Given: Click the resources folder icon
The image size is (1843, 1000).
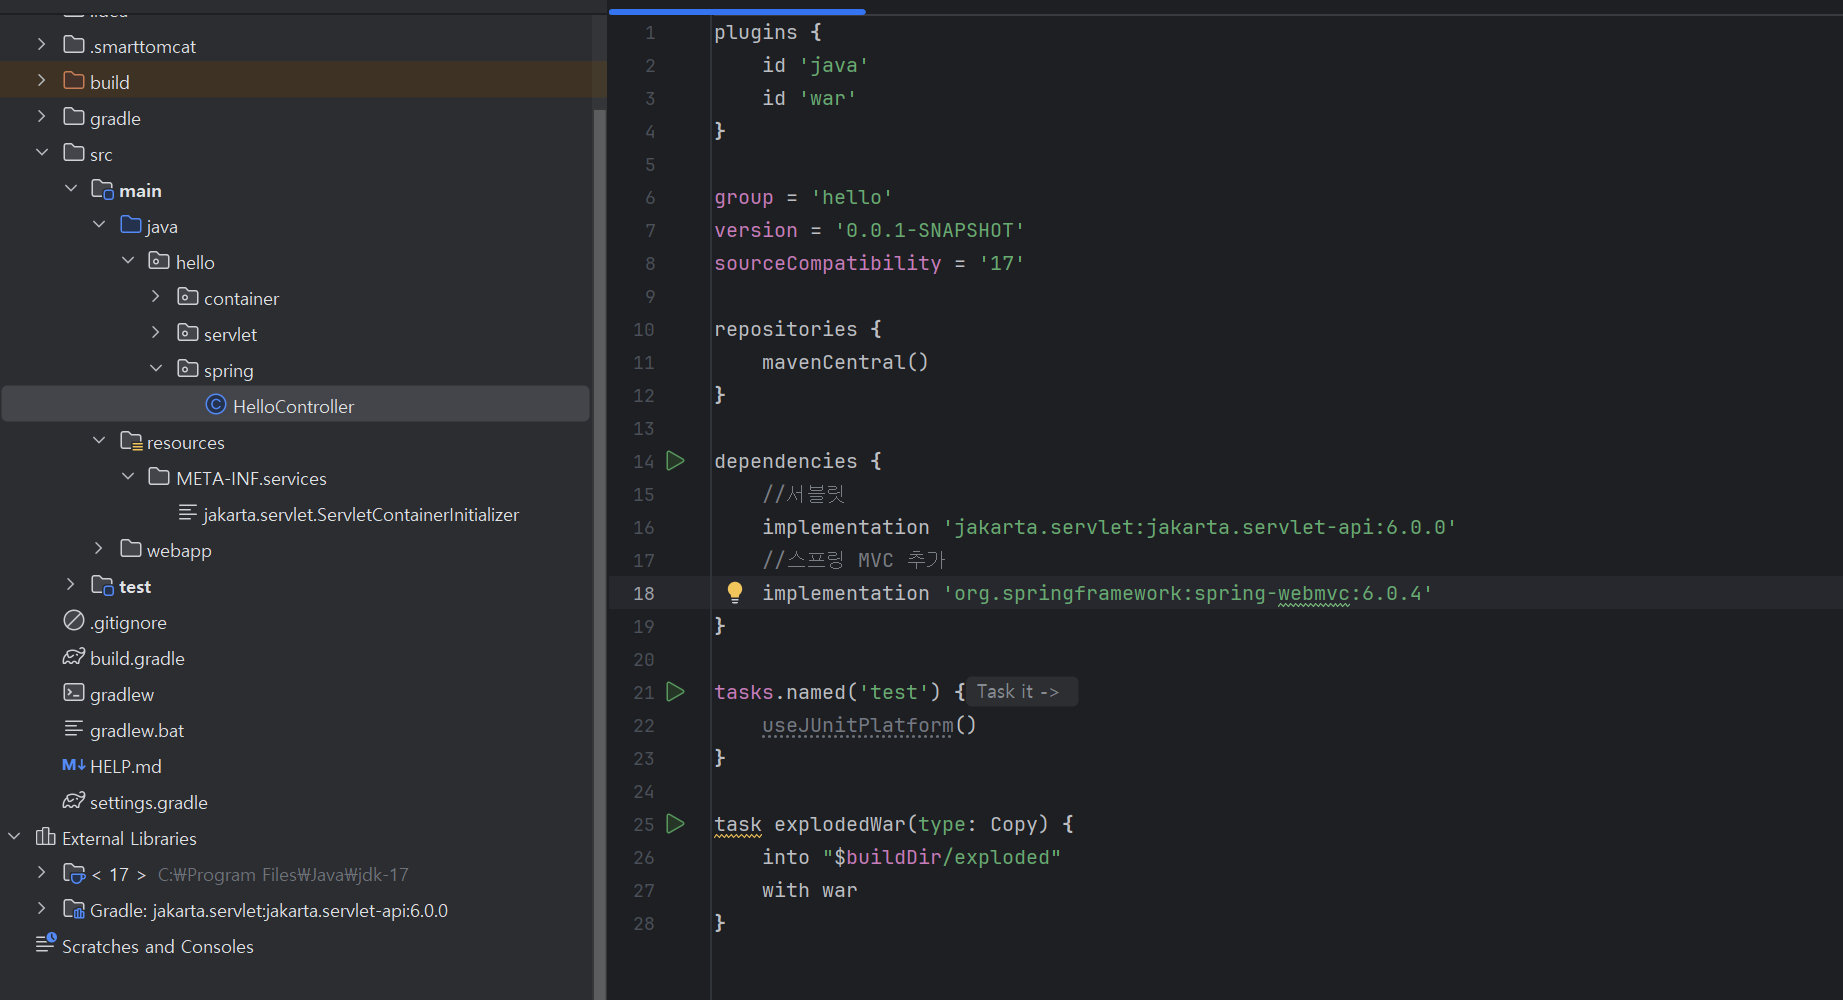Looking at the screenshot, I should coord(131,441).
